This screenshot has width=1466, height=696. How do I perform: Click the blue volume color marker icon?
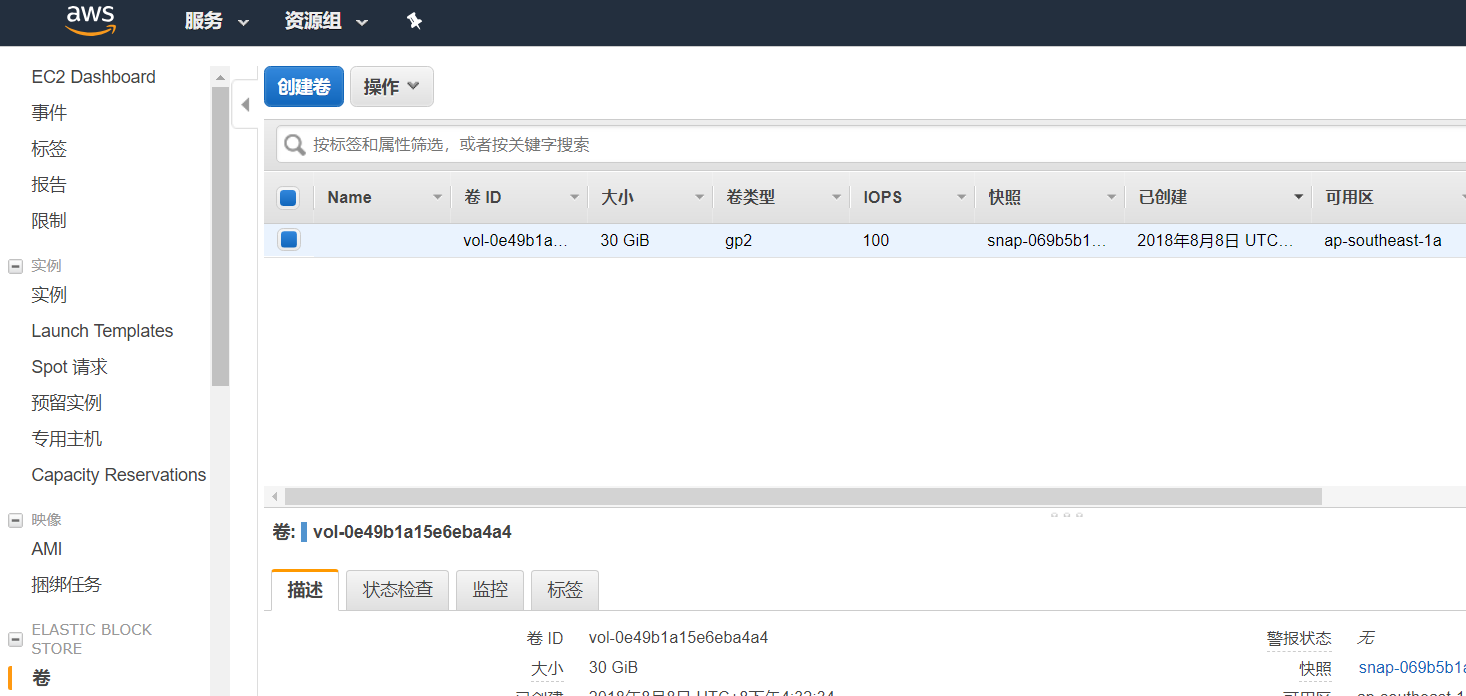coord(304,532)
